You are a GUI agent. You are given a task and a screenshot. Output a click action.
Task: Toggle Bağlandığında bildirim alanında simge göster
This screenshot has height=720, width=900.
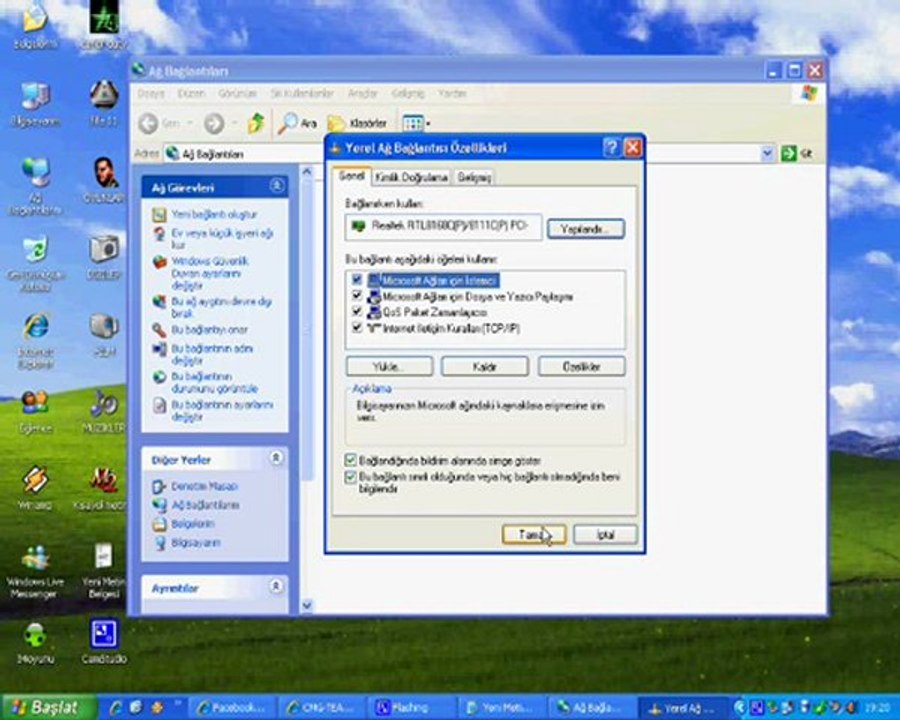click(x=350, y=460)
